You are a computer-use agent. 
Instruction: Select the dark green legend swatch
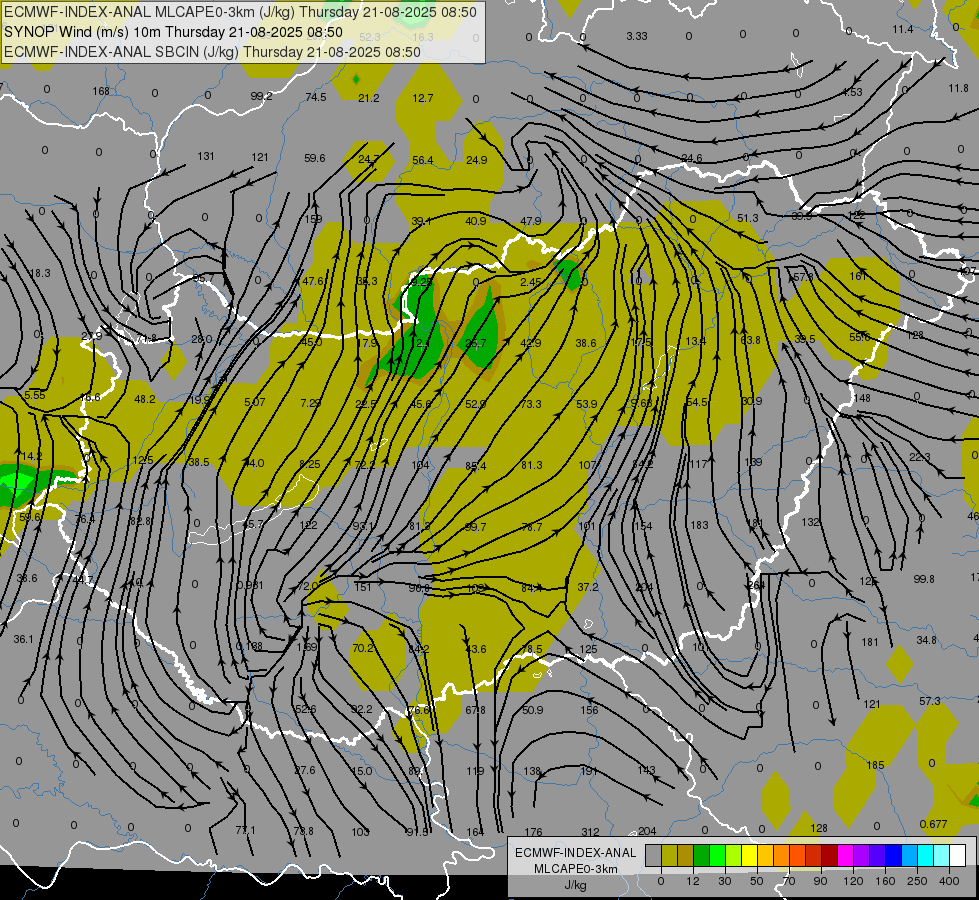click(701, 855)
